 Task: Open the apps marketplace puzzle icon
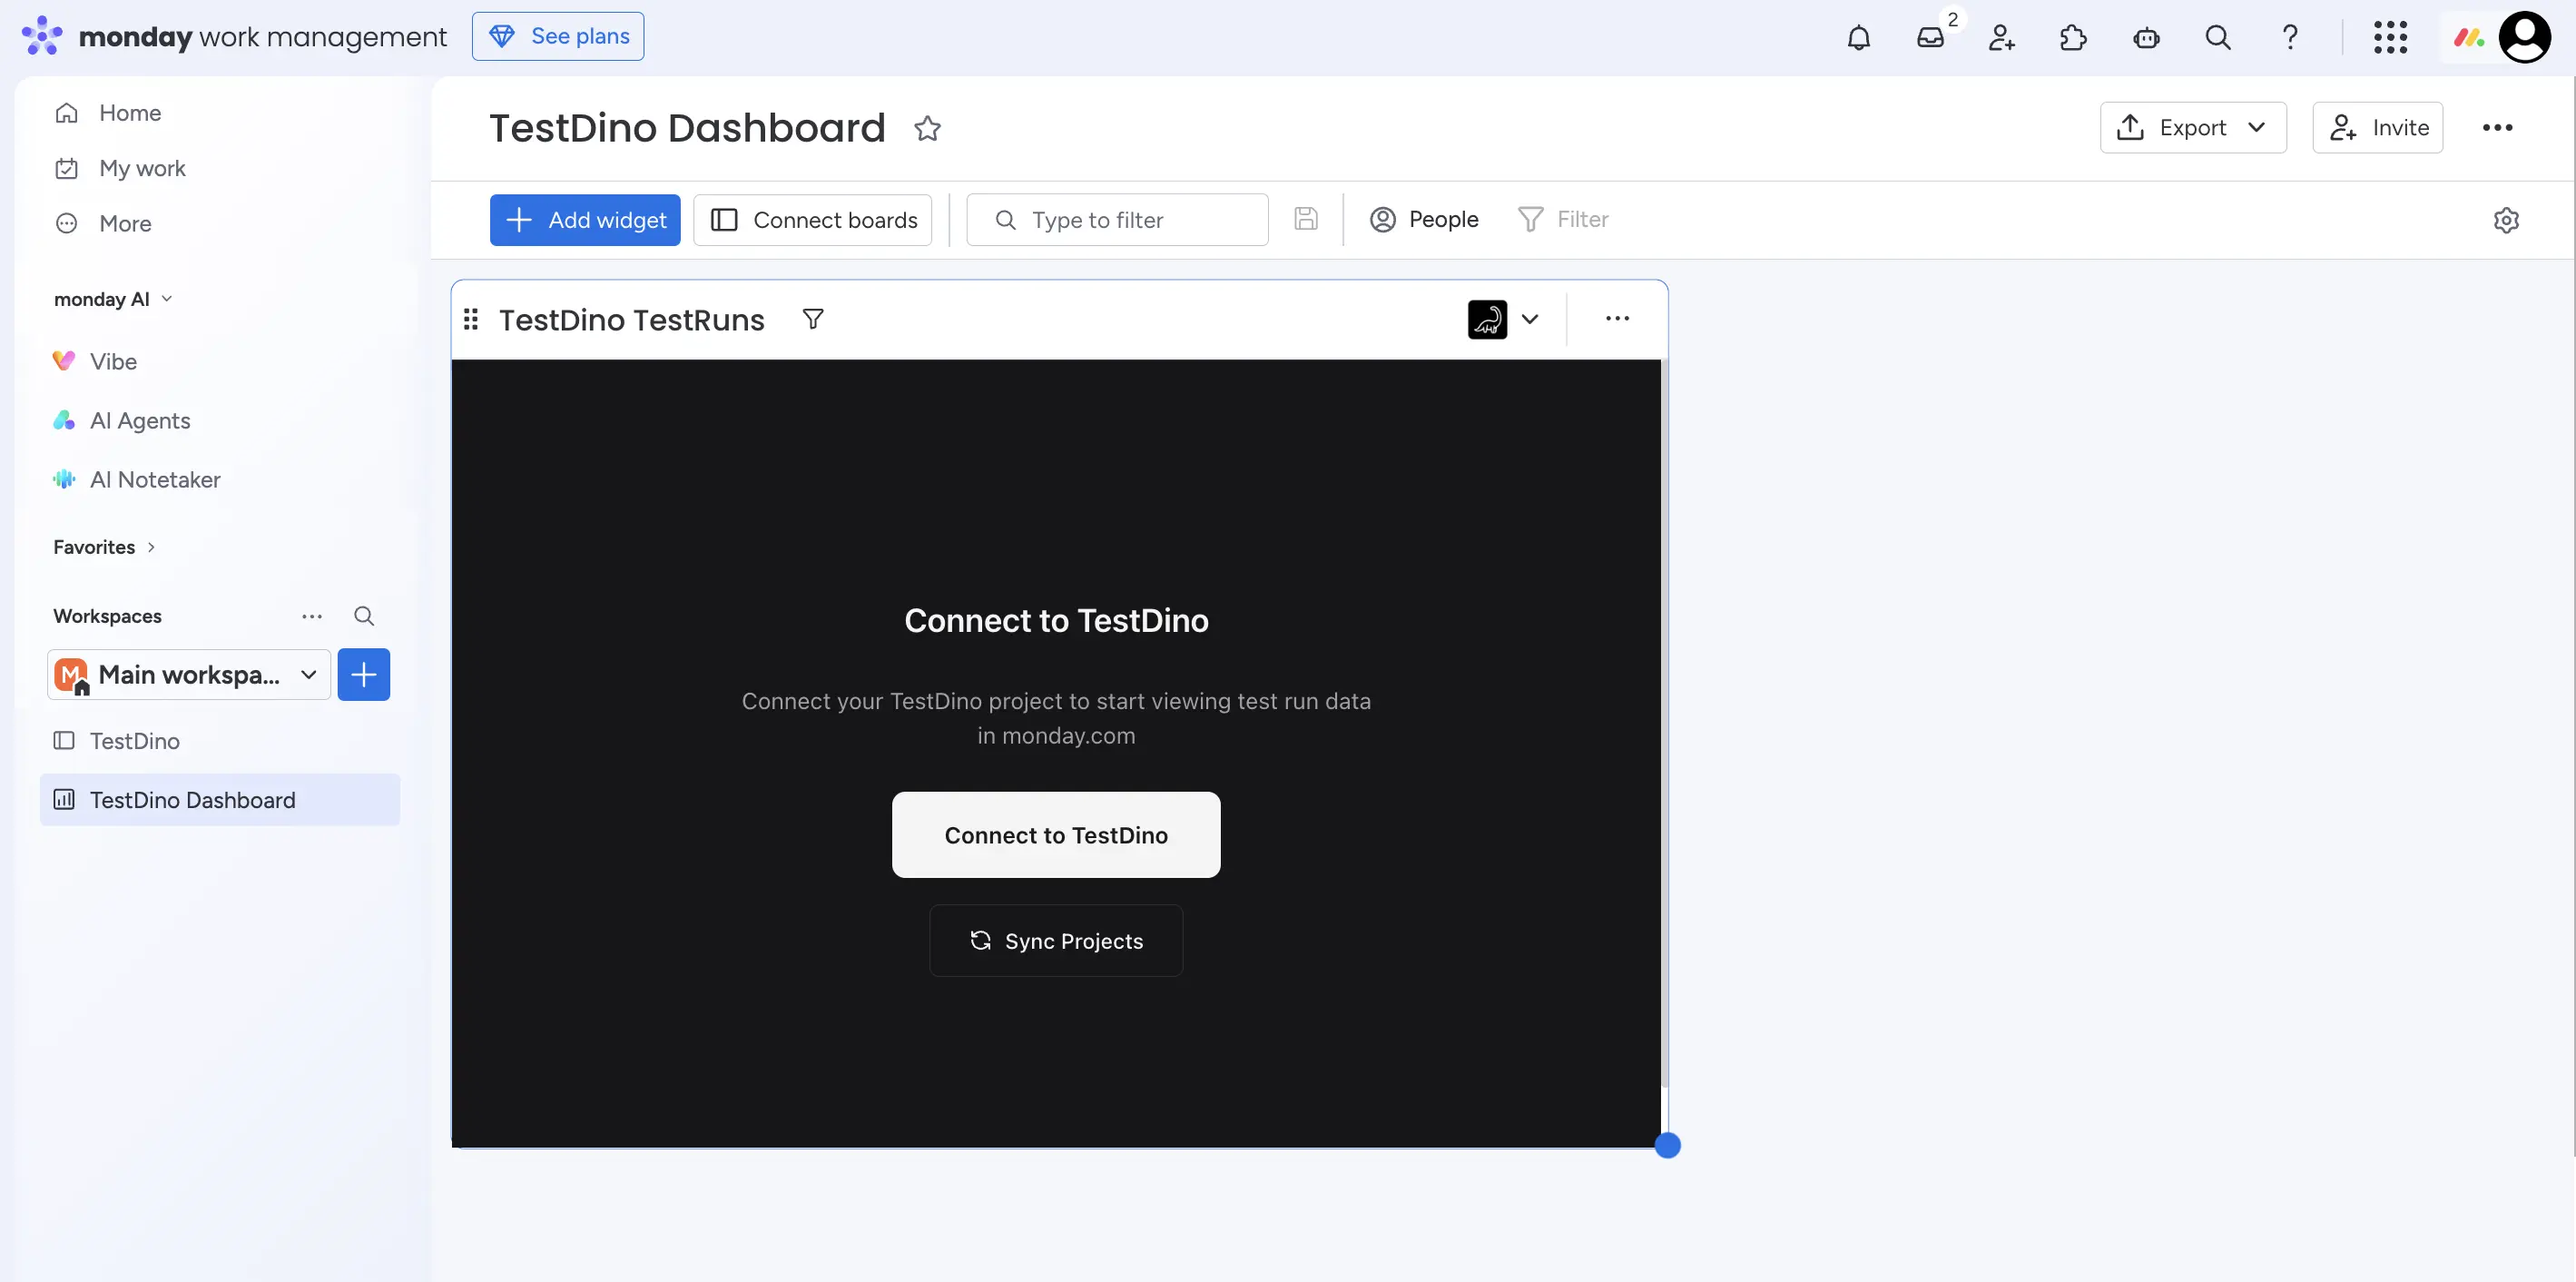2074,38
